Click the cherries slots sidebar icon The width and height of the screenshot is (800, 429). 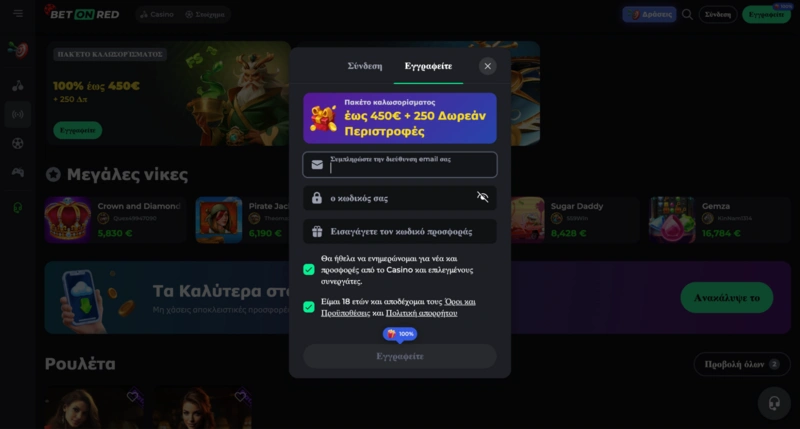(x=18, y=85)
